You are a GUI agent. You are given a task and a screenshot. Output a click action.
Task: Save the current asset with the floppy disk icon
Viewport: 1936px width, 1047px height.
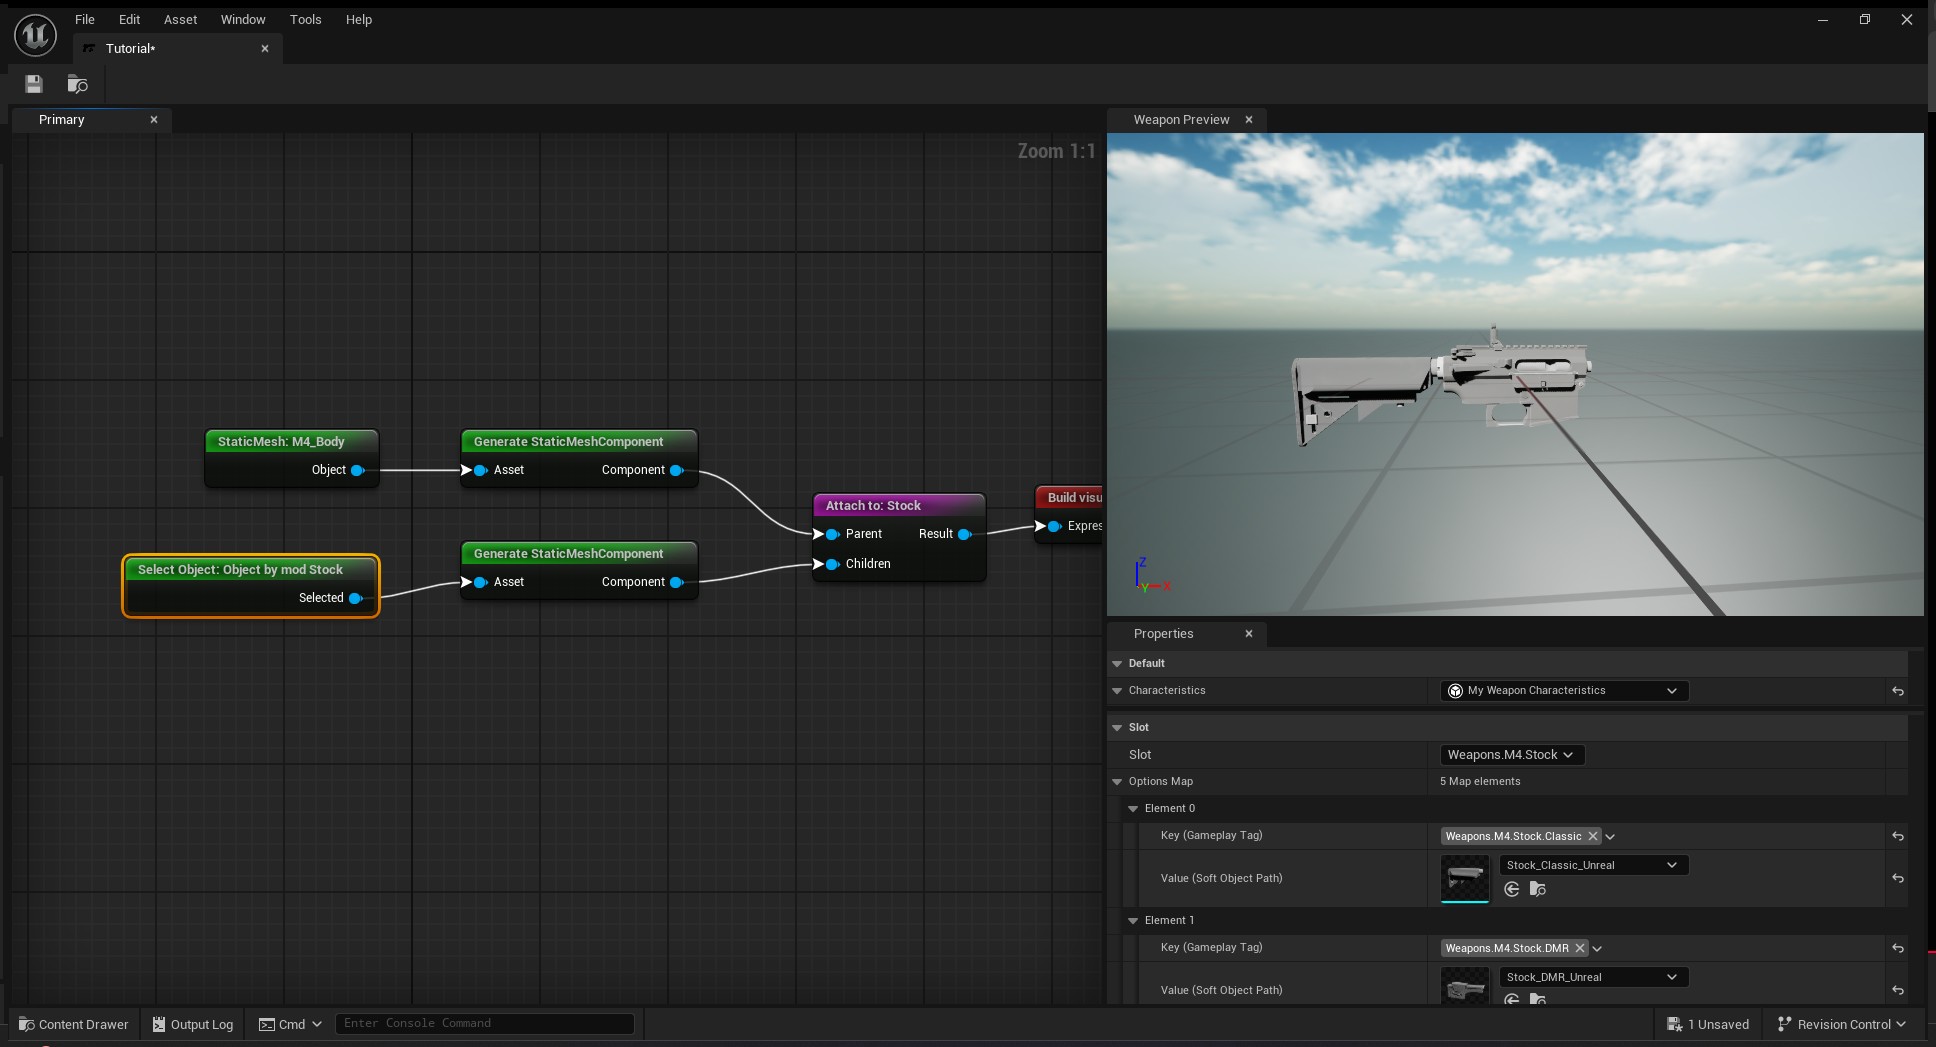click(x=34, y=84)
